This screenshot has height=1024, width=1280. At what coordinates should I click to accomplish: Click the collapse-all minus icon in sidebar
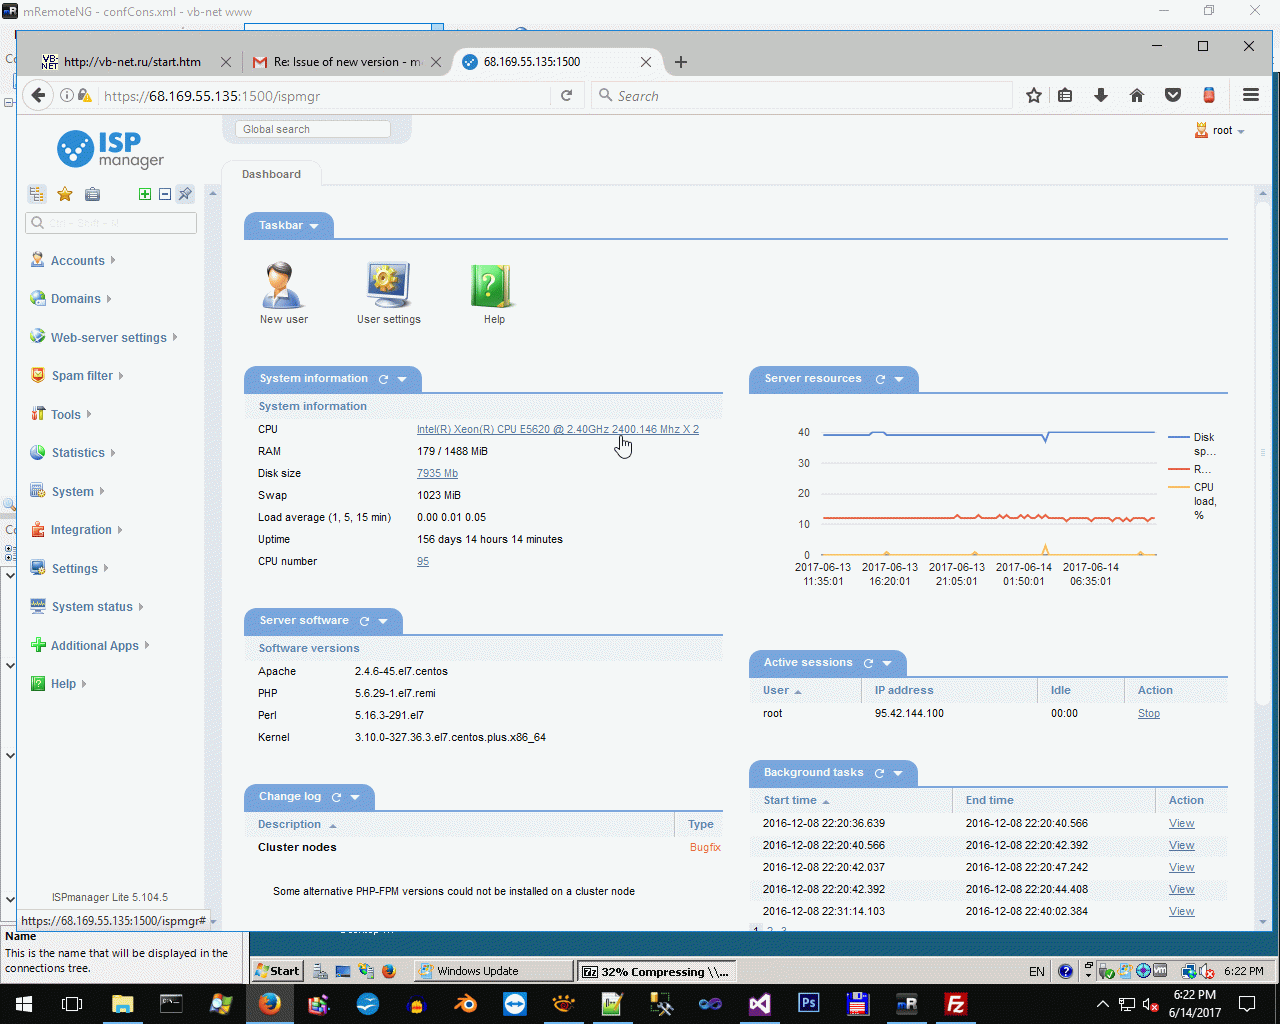tap(165, 194)
